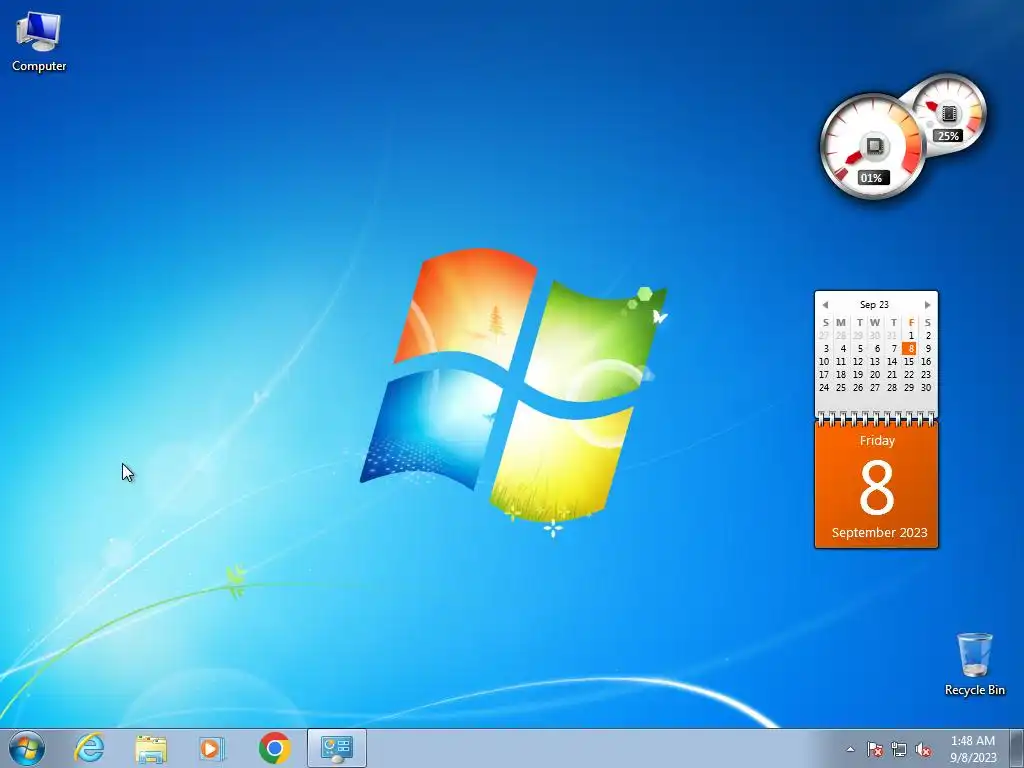Select the Computer desktop icon

(39, 41)
